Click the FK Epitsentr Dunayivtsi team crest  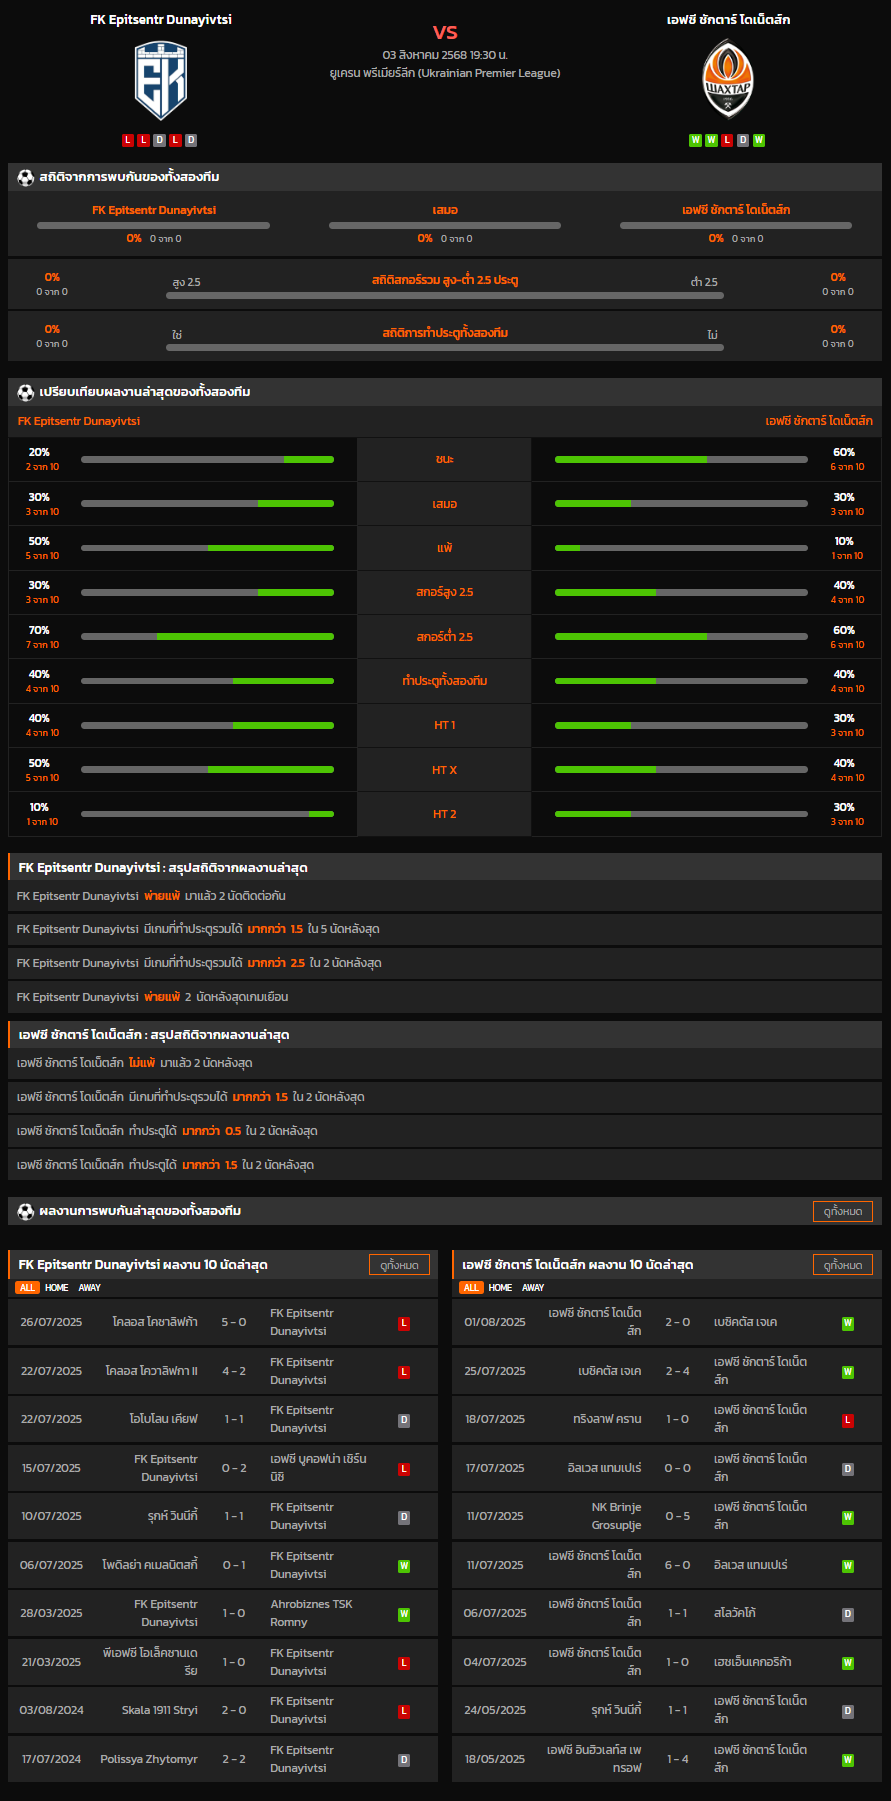coord(161,80)
